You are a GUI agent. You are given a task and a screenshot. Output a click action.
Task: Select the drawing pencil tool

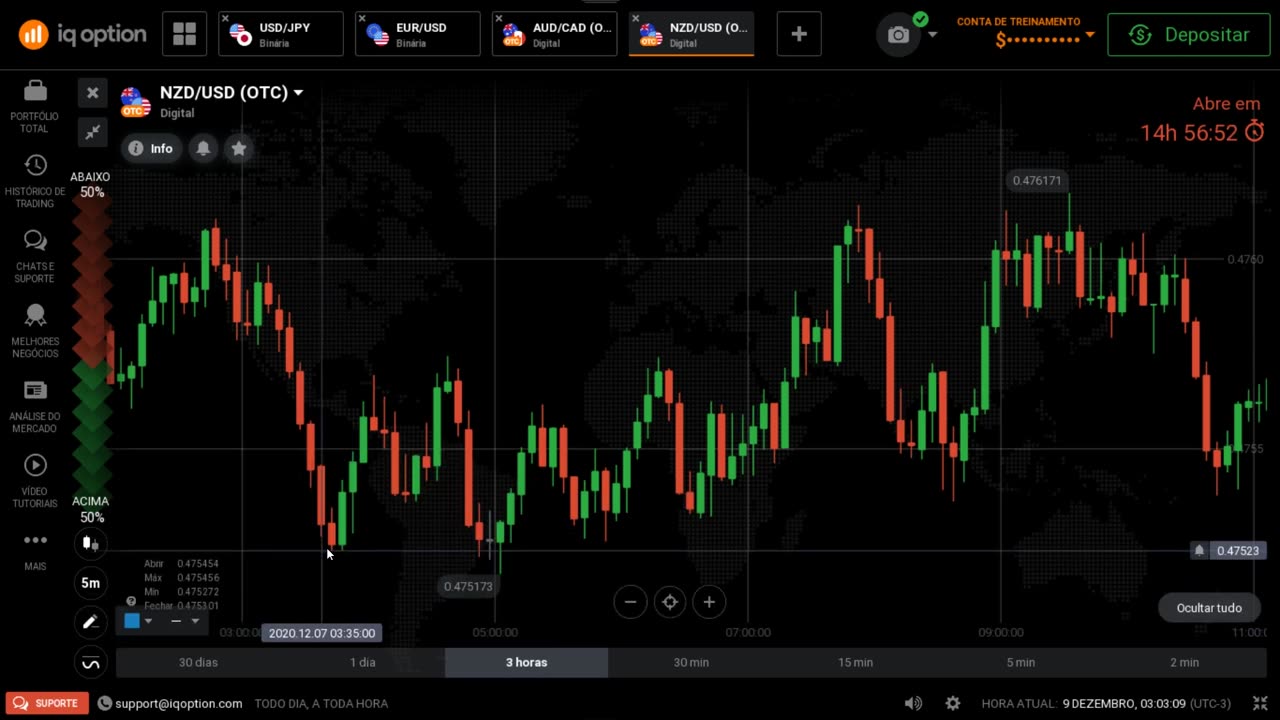91,622
